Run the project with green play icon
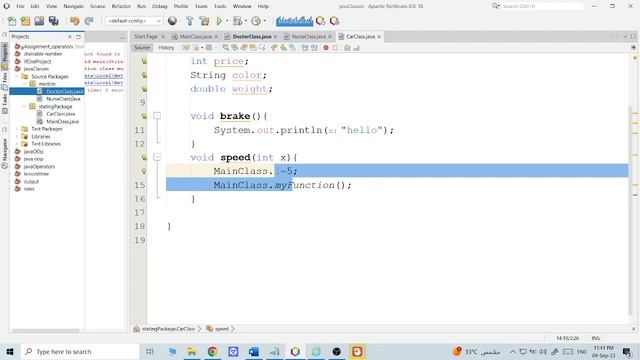The width and height of the screenshot is (640, 360). coord(219,21)
